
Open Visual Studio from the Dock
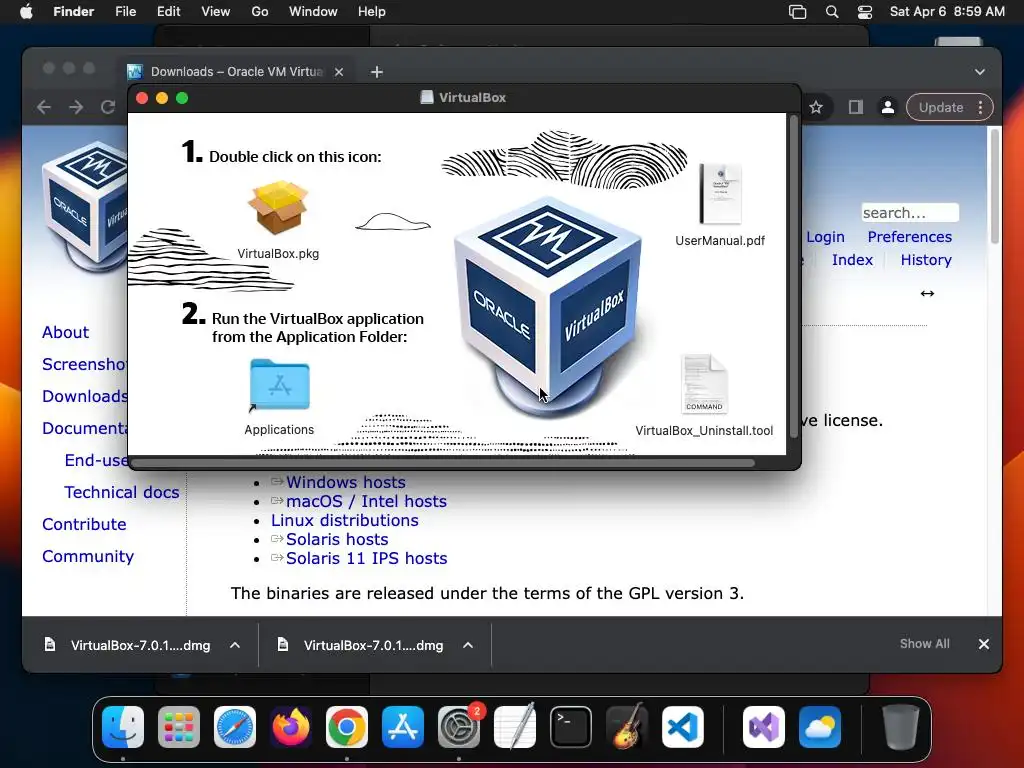(763, 727)
